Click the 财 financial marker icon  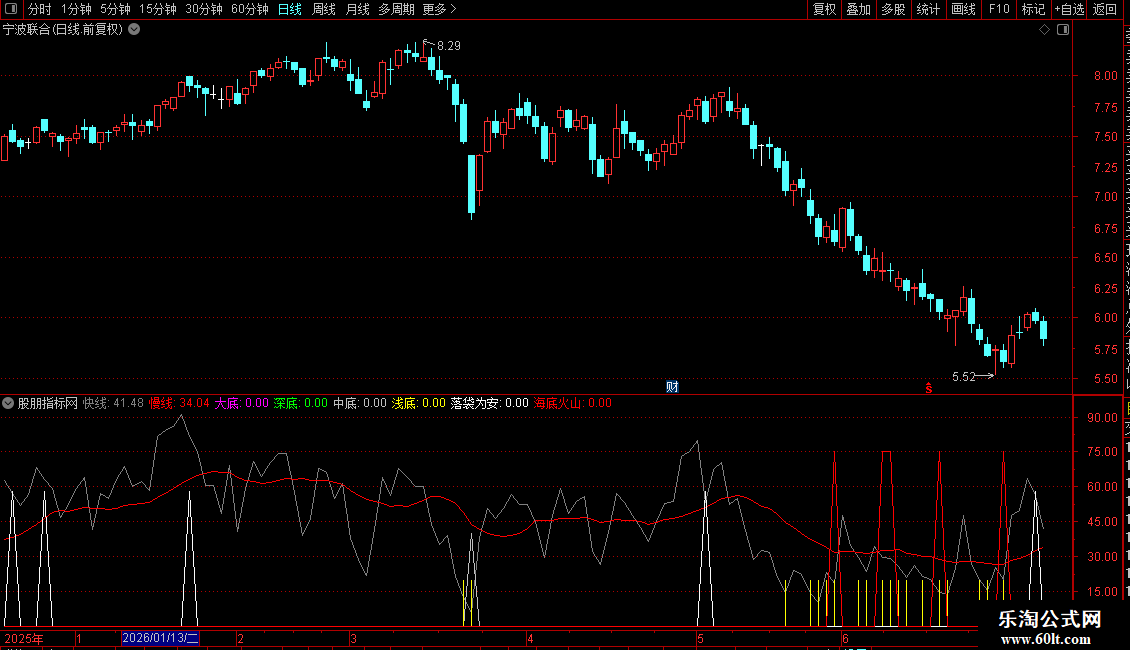pos(672,387)
